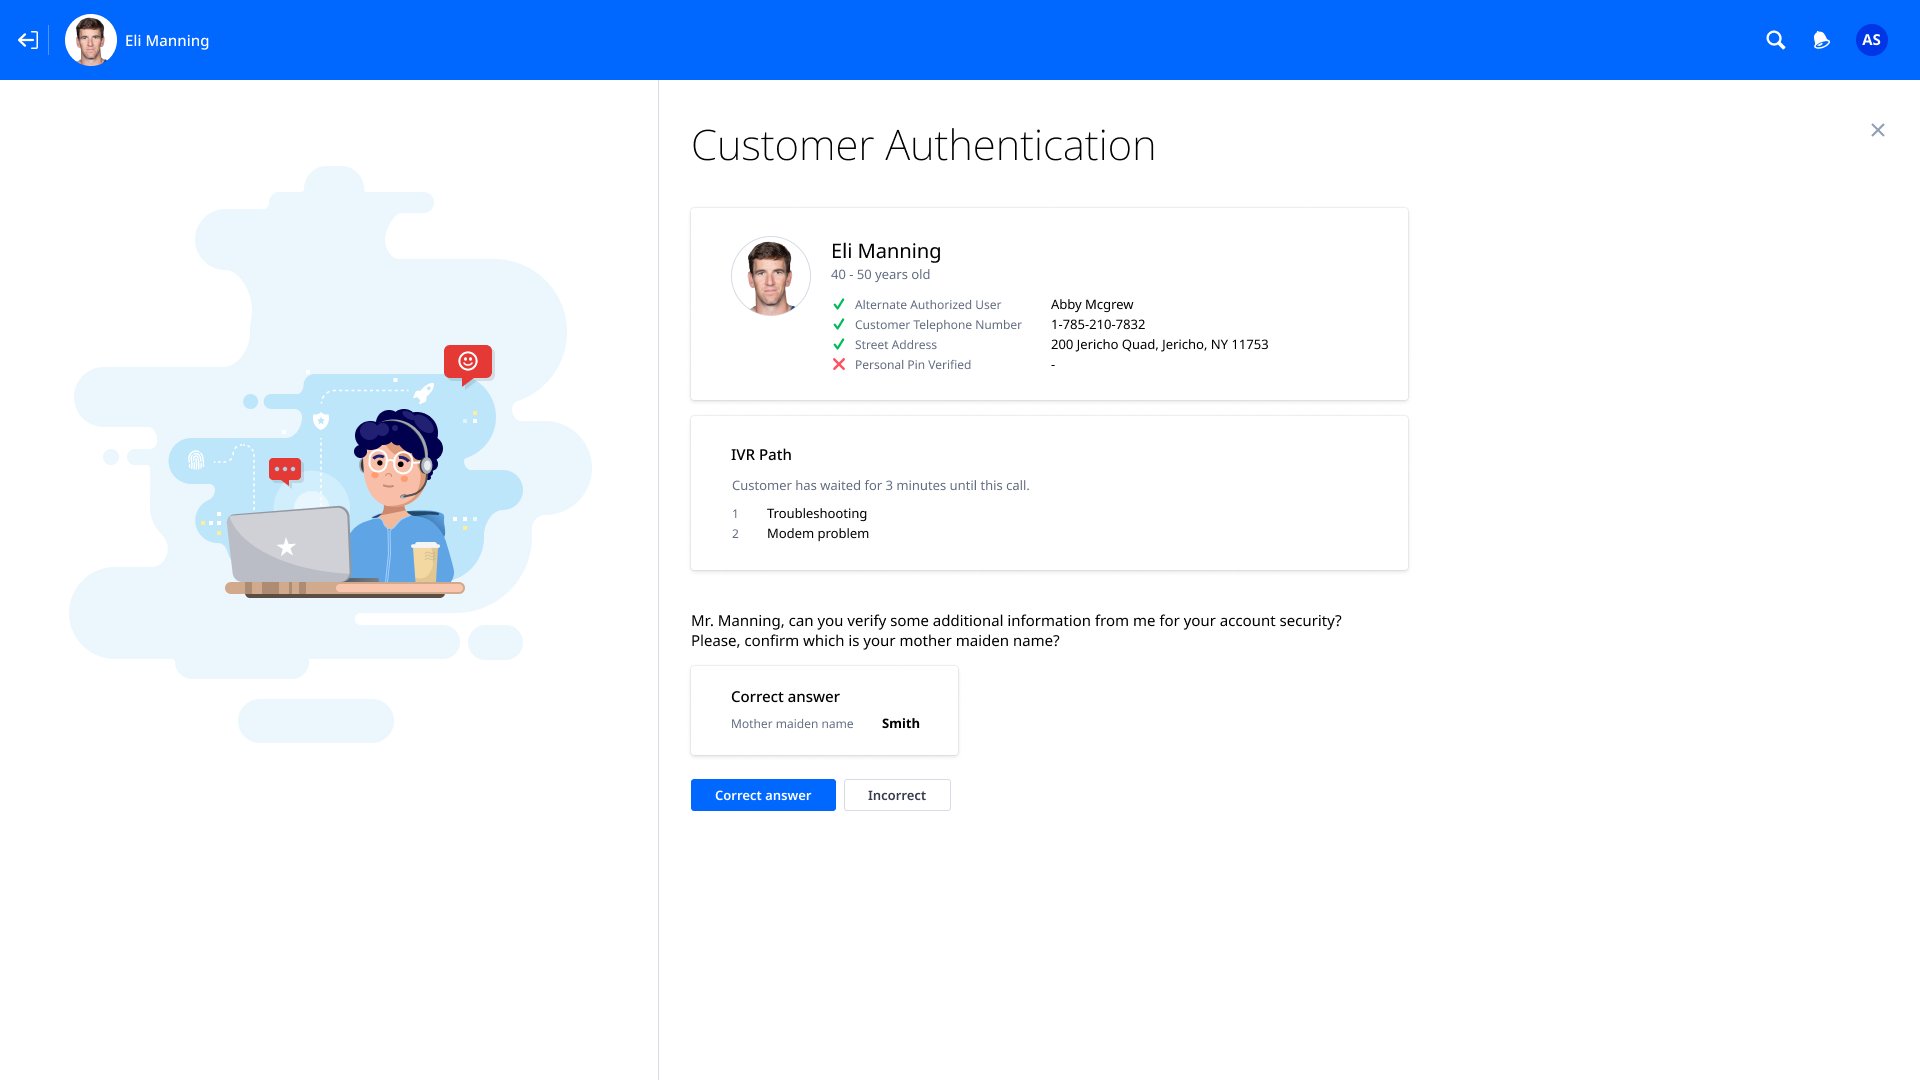The height and width of the screenshot is (1080, 1920).
Task: Click the Eli Manning name in card
Action: coord(886,251)
